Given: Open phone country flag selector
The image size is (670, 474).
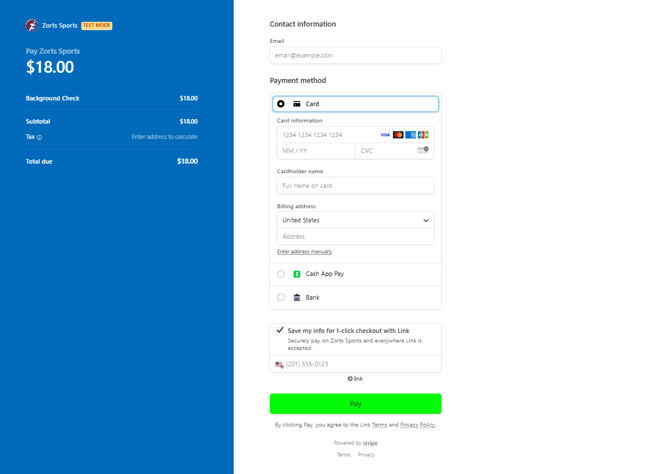Looking at the screenshot, I should point(279,365).
